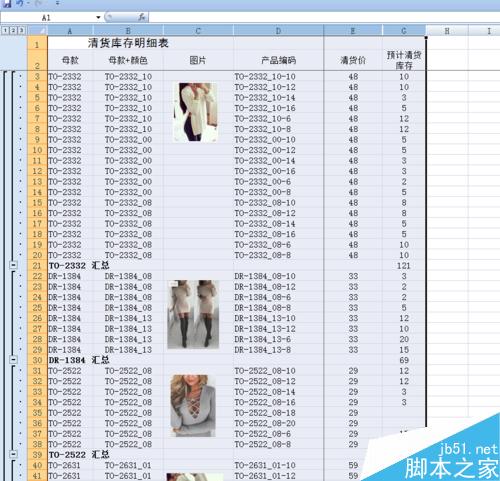Select column G header
The width and height of the screenshot is (500, 481).
tap(404, 31)
